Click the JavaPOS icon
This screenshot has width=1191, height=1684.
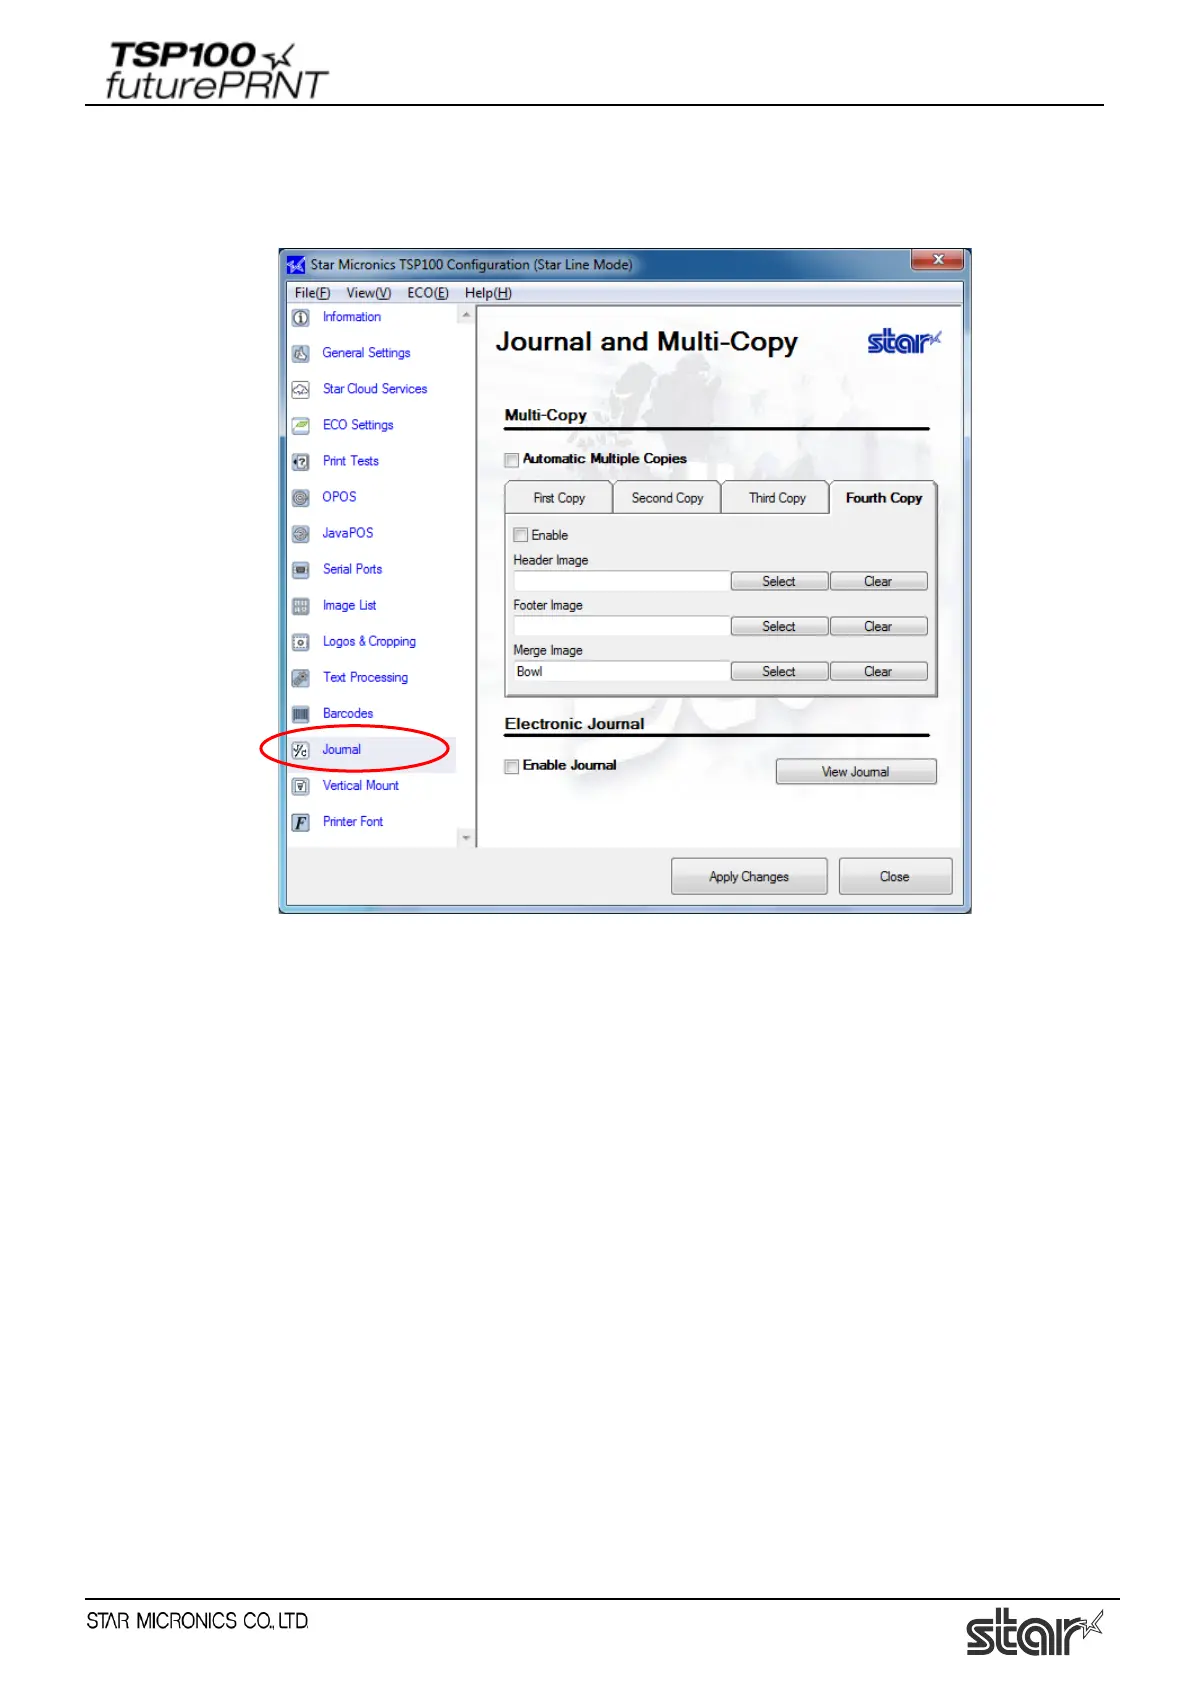300,534
